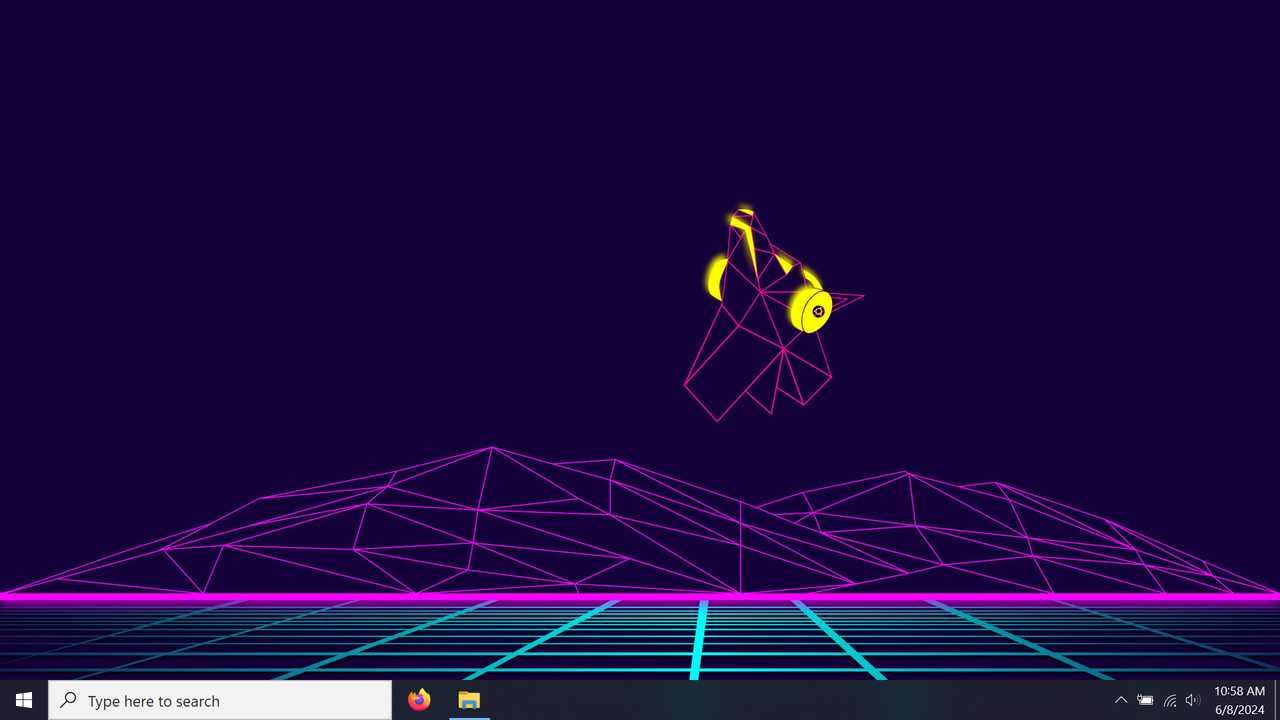Launch Firefox from the taskbar
The width and height of the screenshot is (1280, 720).
coord(419,700)
